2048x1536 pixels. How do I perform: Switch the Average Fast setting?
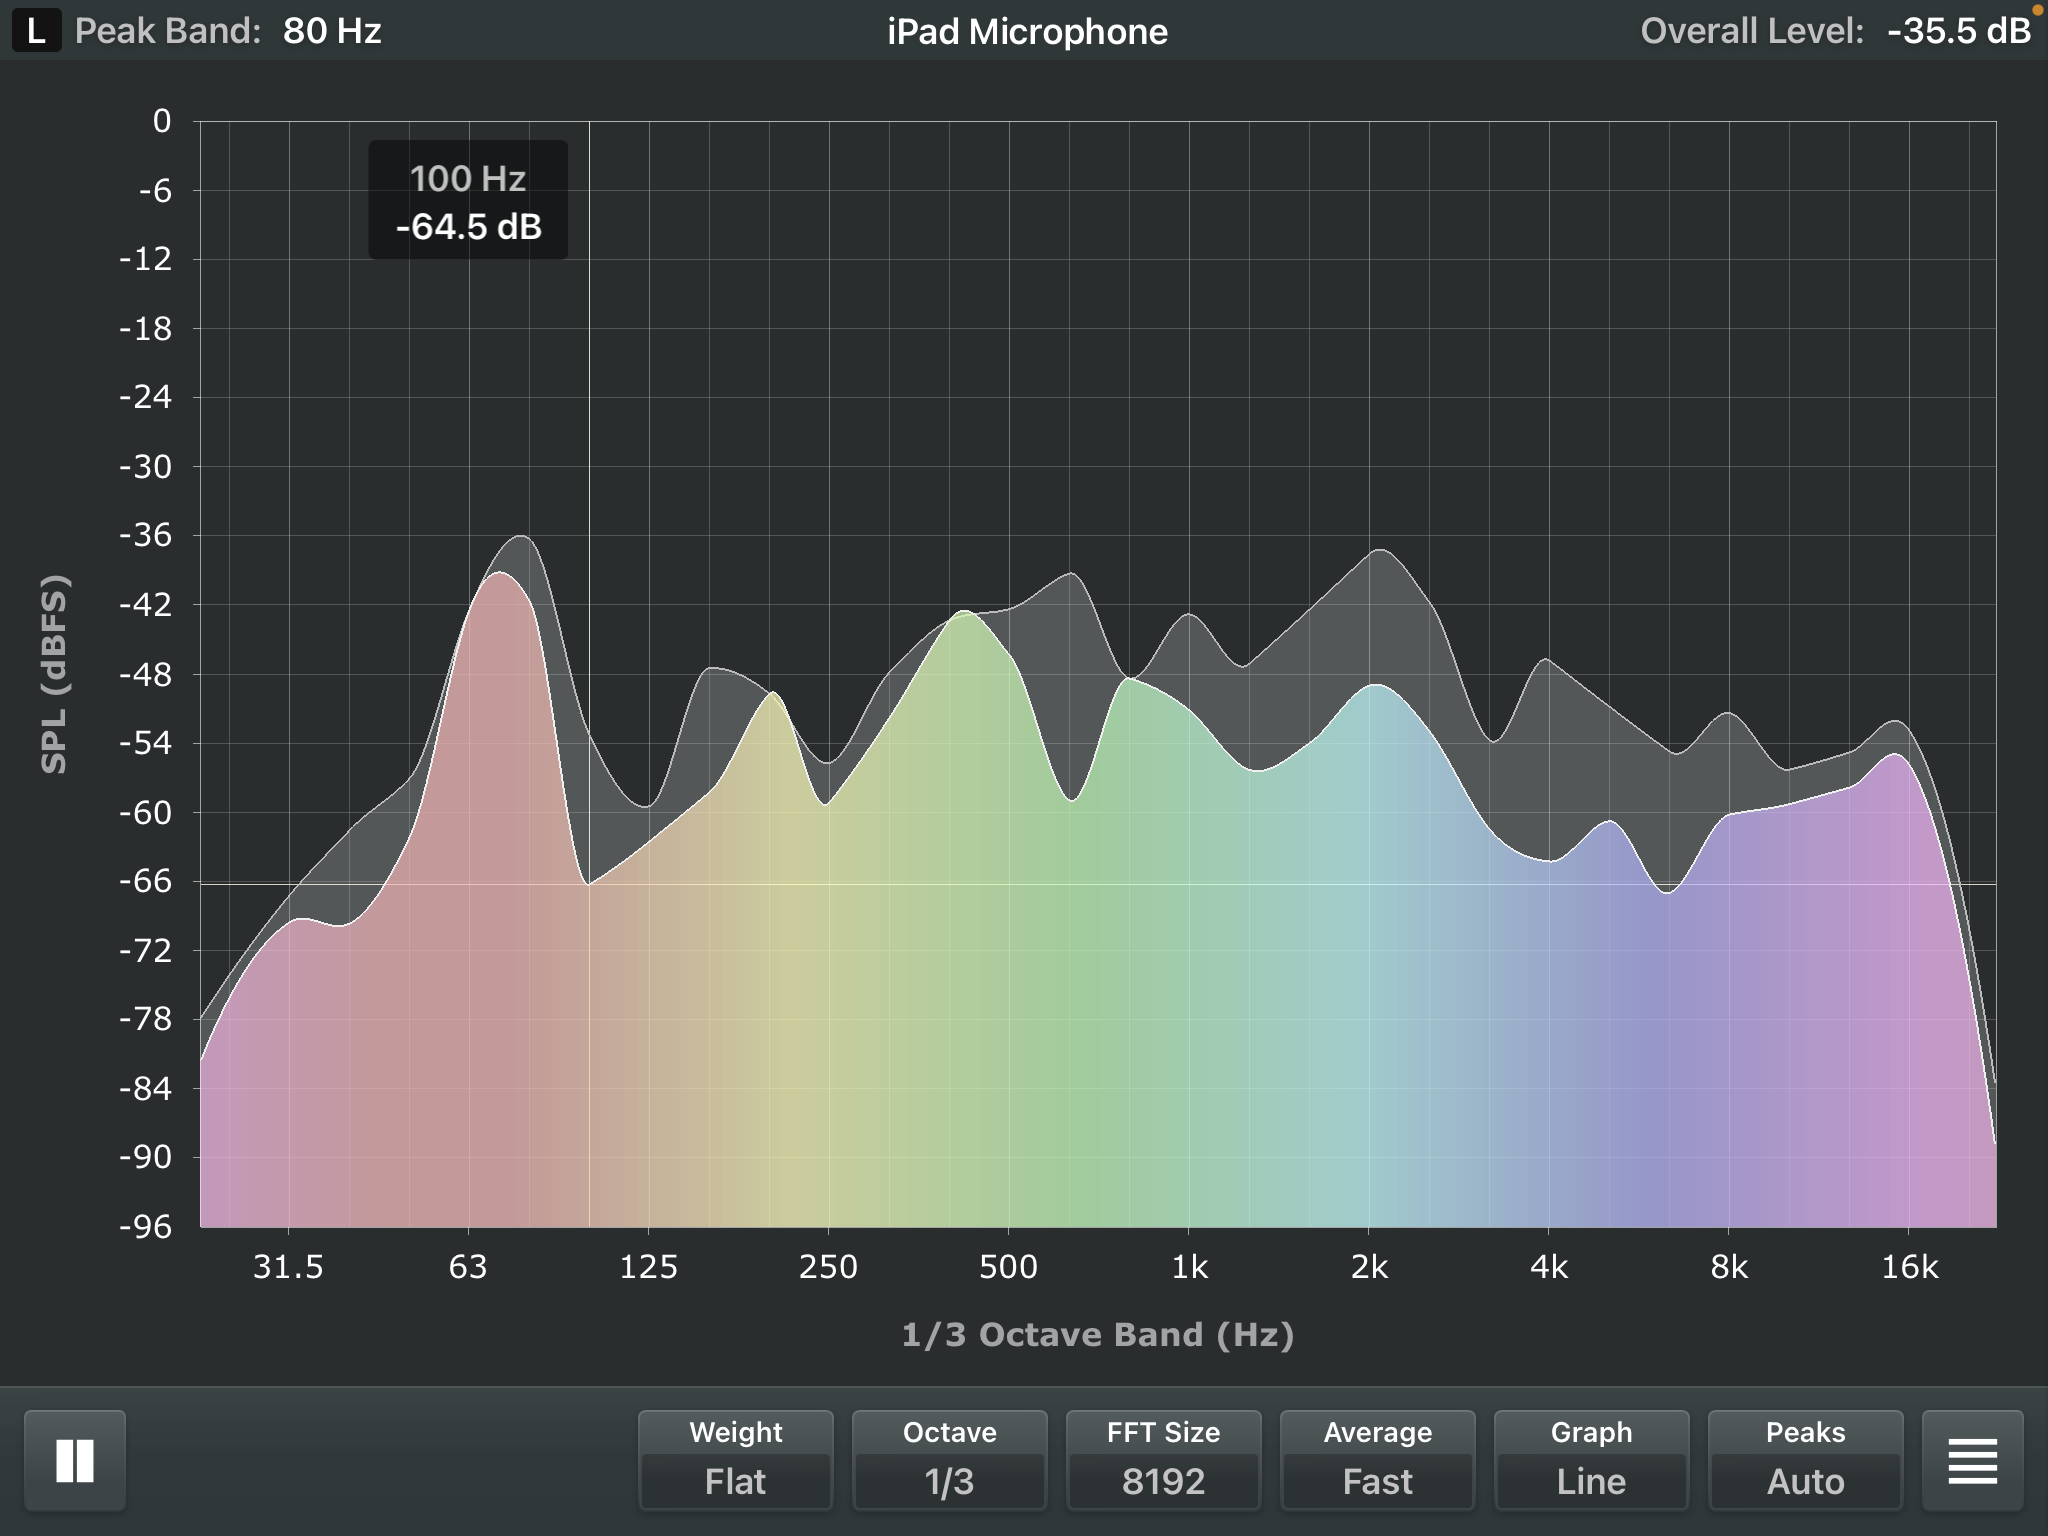coord(1377,1461)
